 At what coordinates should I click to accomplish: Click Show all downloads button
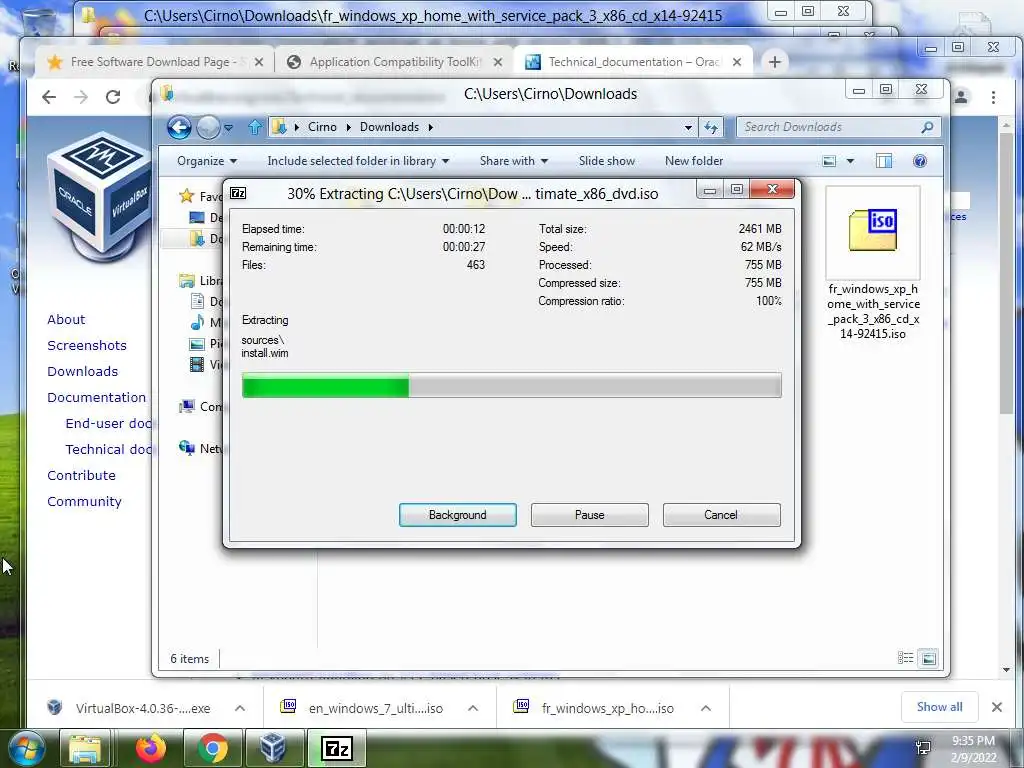click(x=939, y=707)
